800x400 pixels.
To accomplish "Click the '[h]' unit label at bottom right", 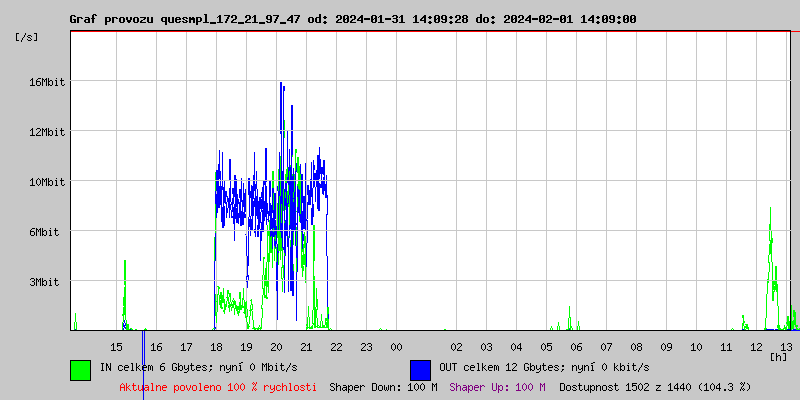I will [x=778, y=356].
